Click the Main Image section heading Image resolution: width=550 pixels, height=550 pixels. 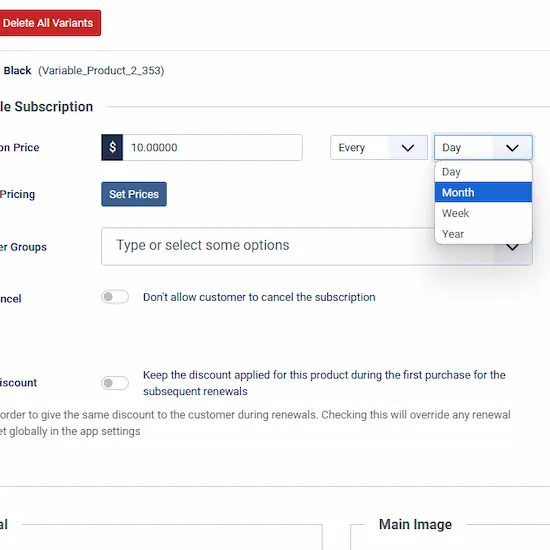click(x=415, y=524)
